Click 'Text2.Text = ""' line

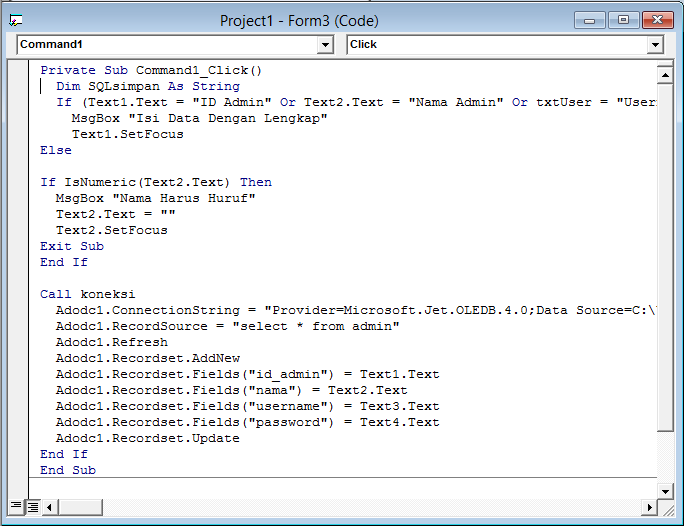116,214
